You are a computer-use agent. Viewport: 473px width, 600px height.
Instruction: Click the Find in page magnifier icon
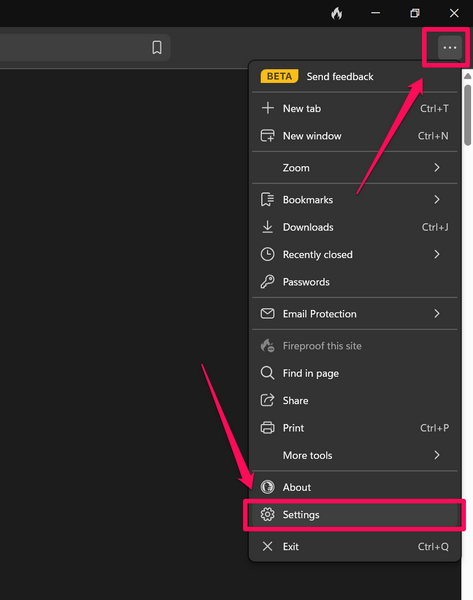pyautogui.click(x=267, y=373)
